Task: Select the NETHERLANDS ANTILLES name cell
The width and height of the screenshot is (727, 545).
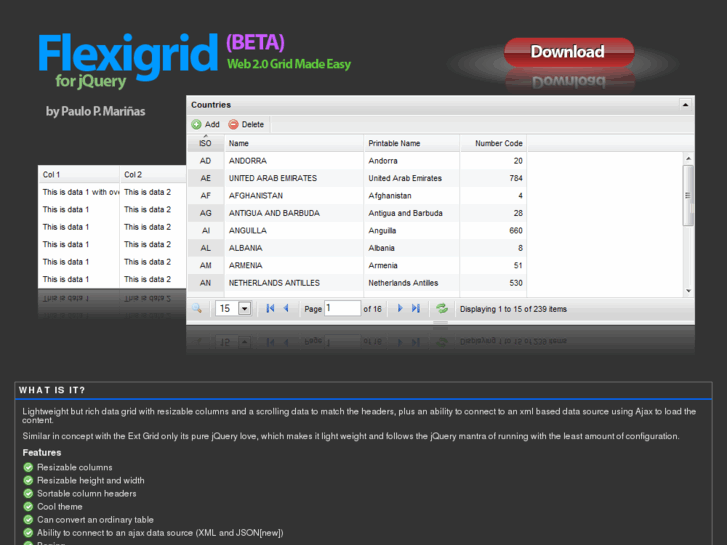Action: pos(294,283)
